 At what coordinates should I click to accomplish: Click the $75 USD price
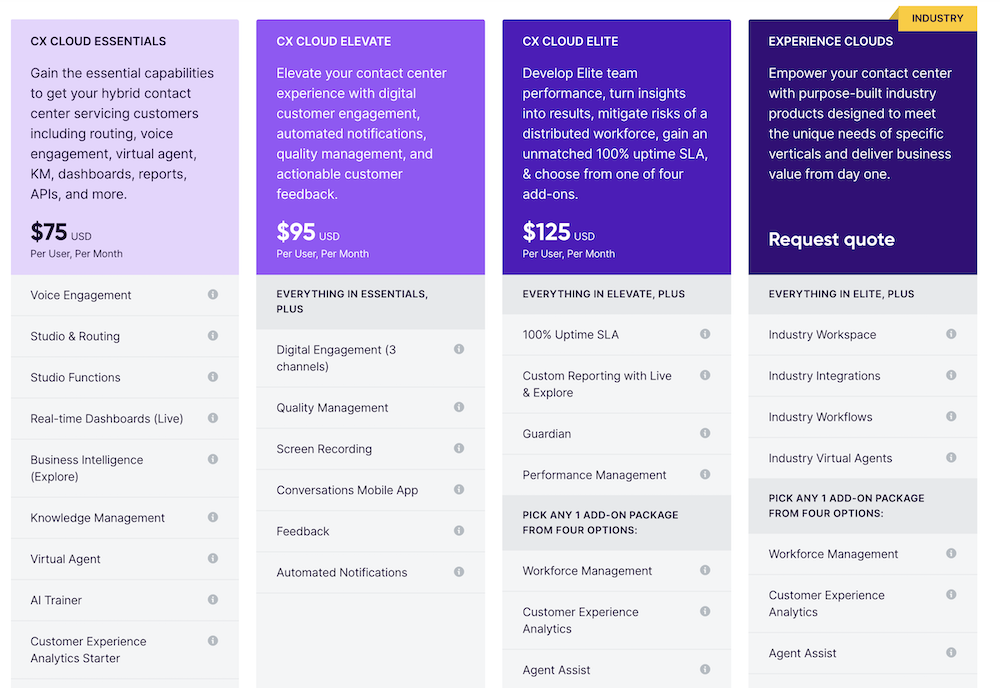pos(61,233)
